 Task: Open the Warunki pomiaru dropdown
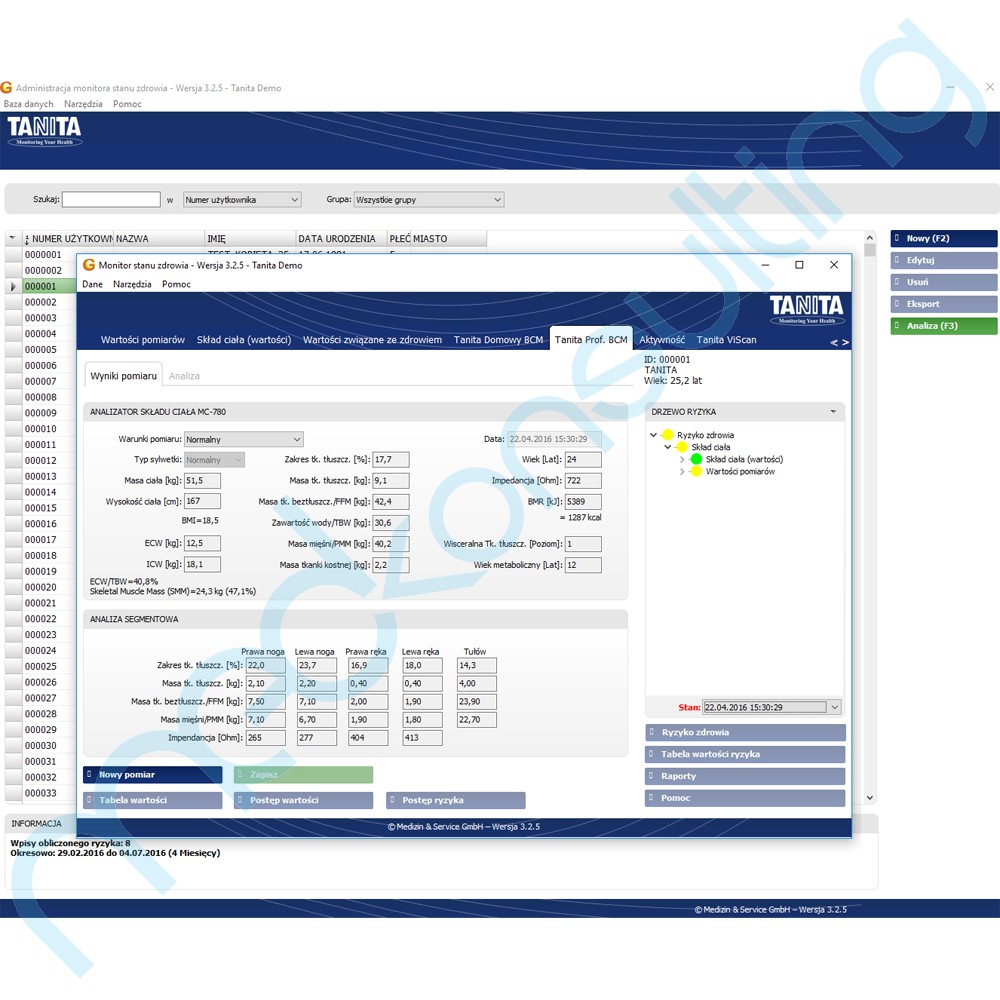tap(297, 439)
